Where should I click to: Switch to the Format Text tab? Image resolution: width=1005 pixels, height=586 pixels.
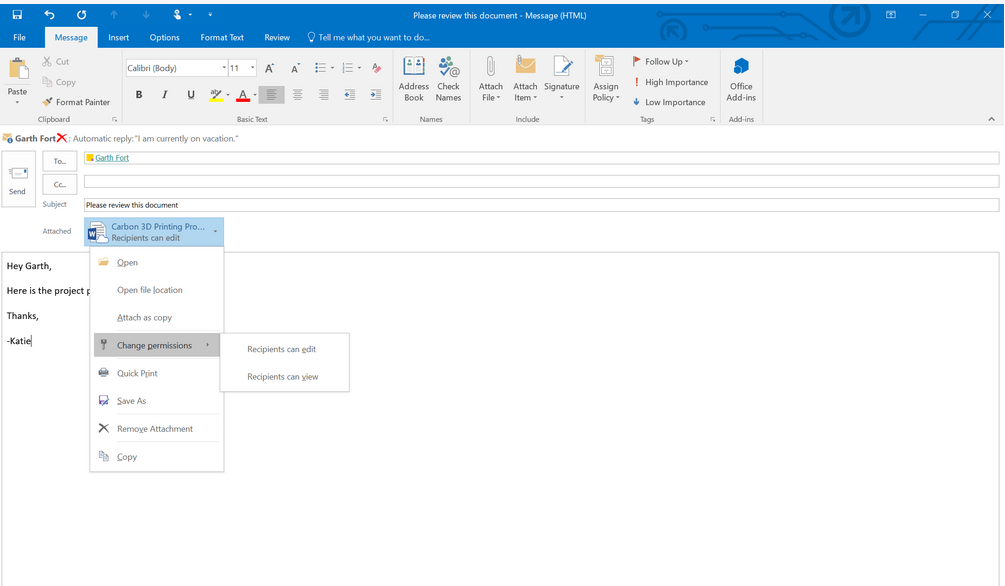tap(222, 37)
